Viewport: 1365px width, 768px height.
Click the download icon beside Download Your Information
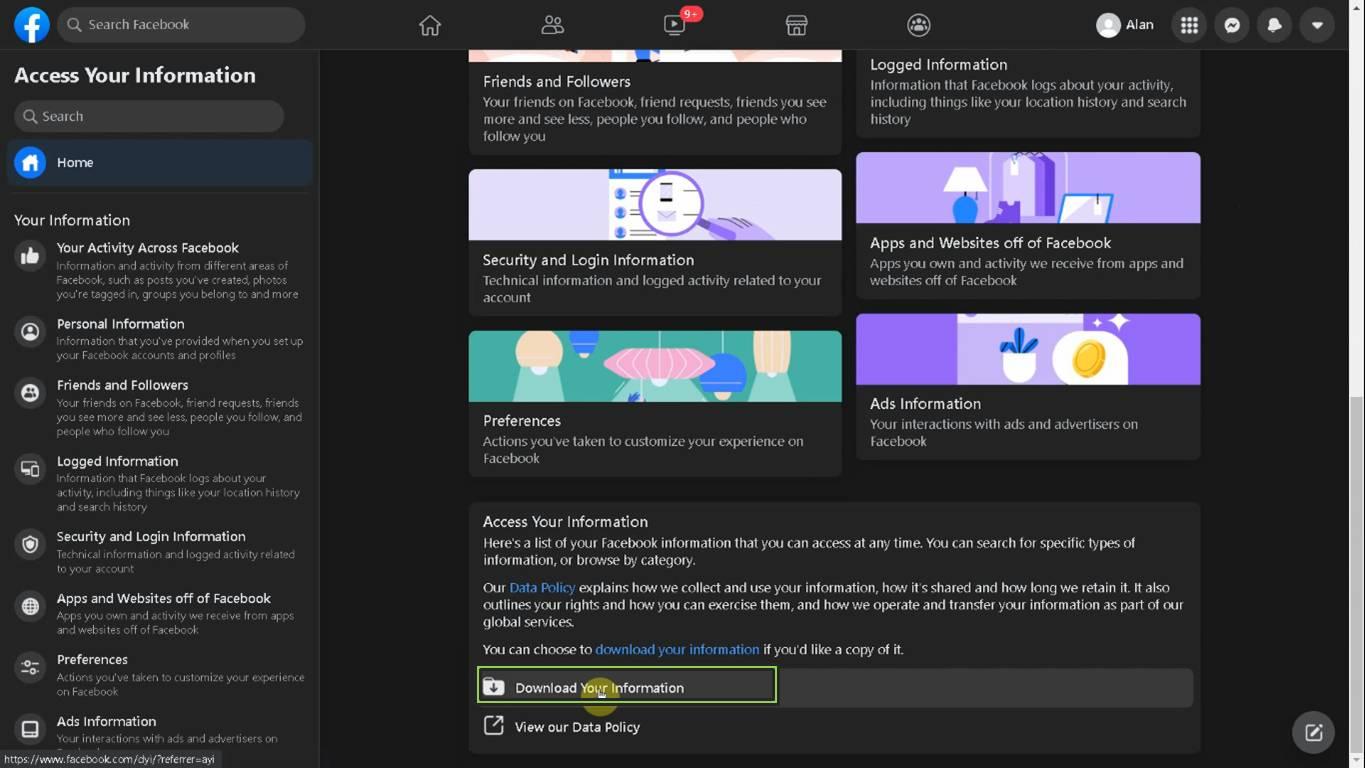coord(494,687)
